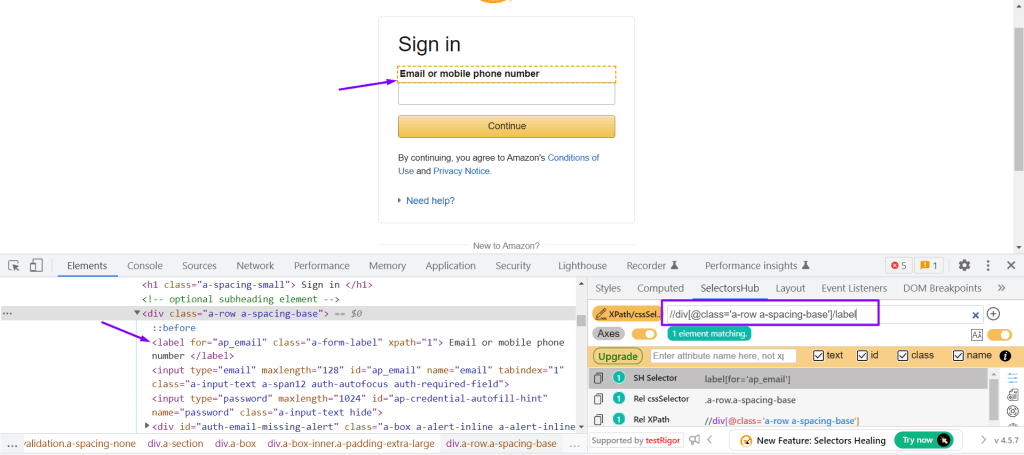Uncheck the text attribute checkbox

819,356
